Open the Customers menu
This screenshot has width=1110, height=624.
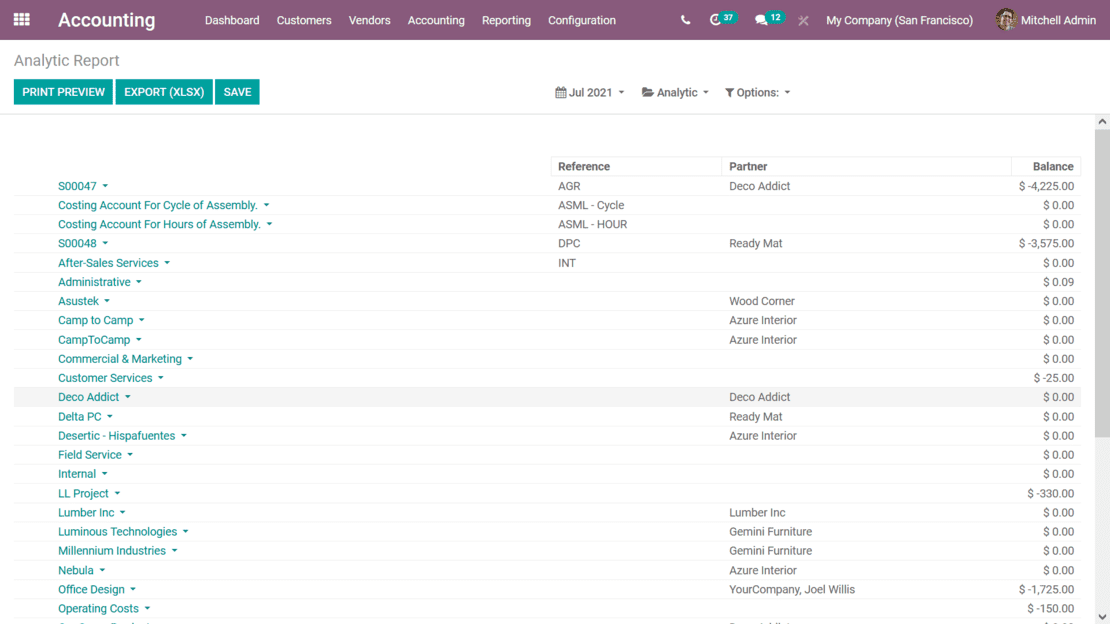[x=304, y=20]
